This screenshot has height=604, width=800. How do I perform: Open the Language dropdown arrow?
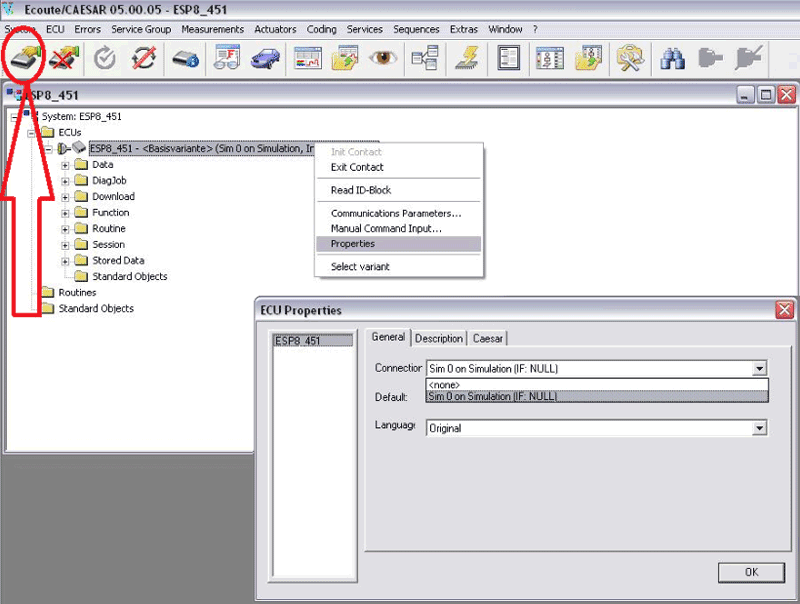760,428
